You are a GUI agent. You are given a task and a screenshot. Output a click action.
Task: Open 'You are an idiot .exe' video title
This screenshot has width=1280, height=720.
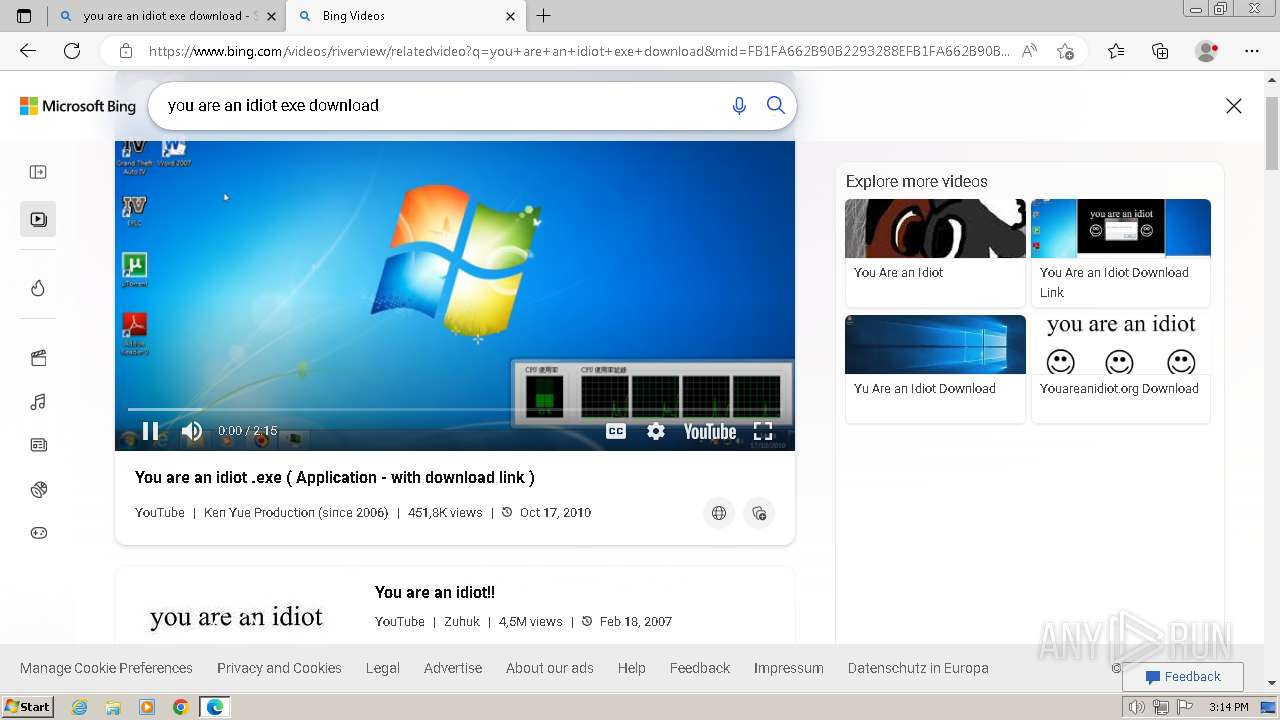pyautogui.click(x=335, y=477)
